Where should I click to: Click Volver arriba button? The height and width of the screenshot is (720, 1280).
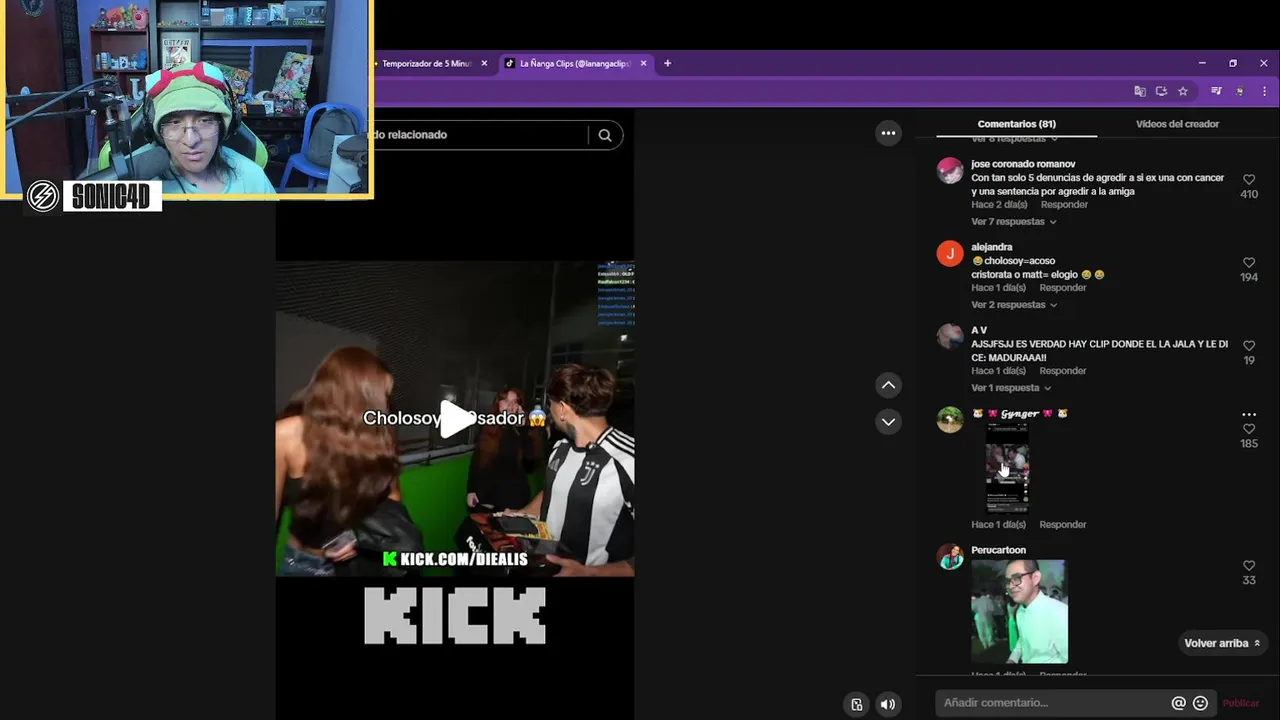(1222, 643)
